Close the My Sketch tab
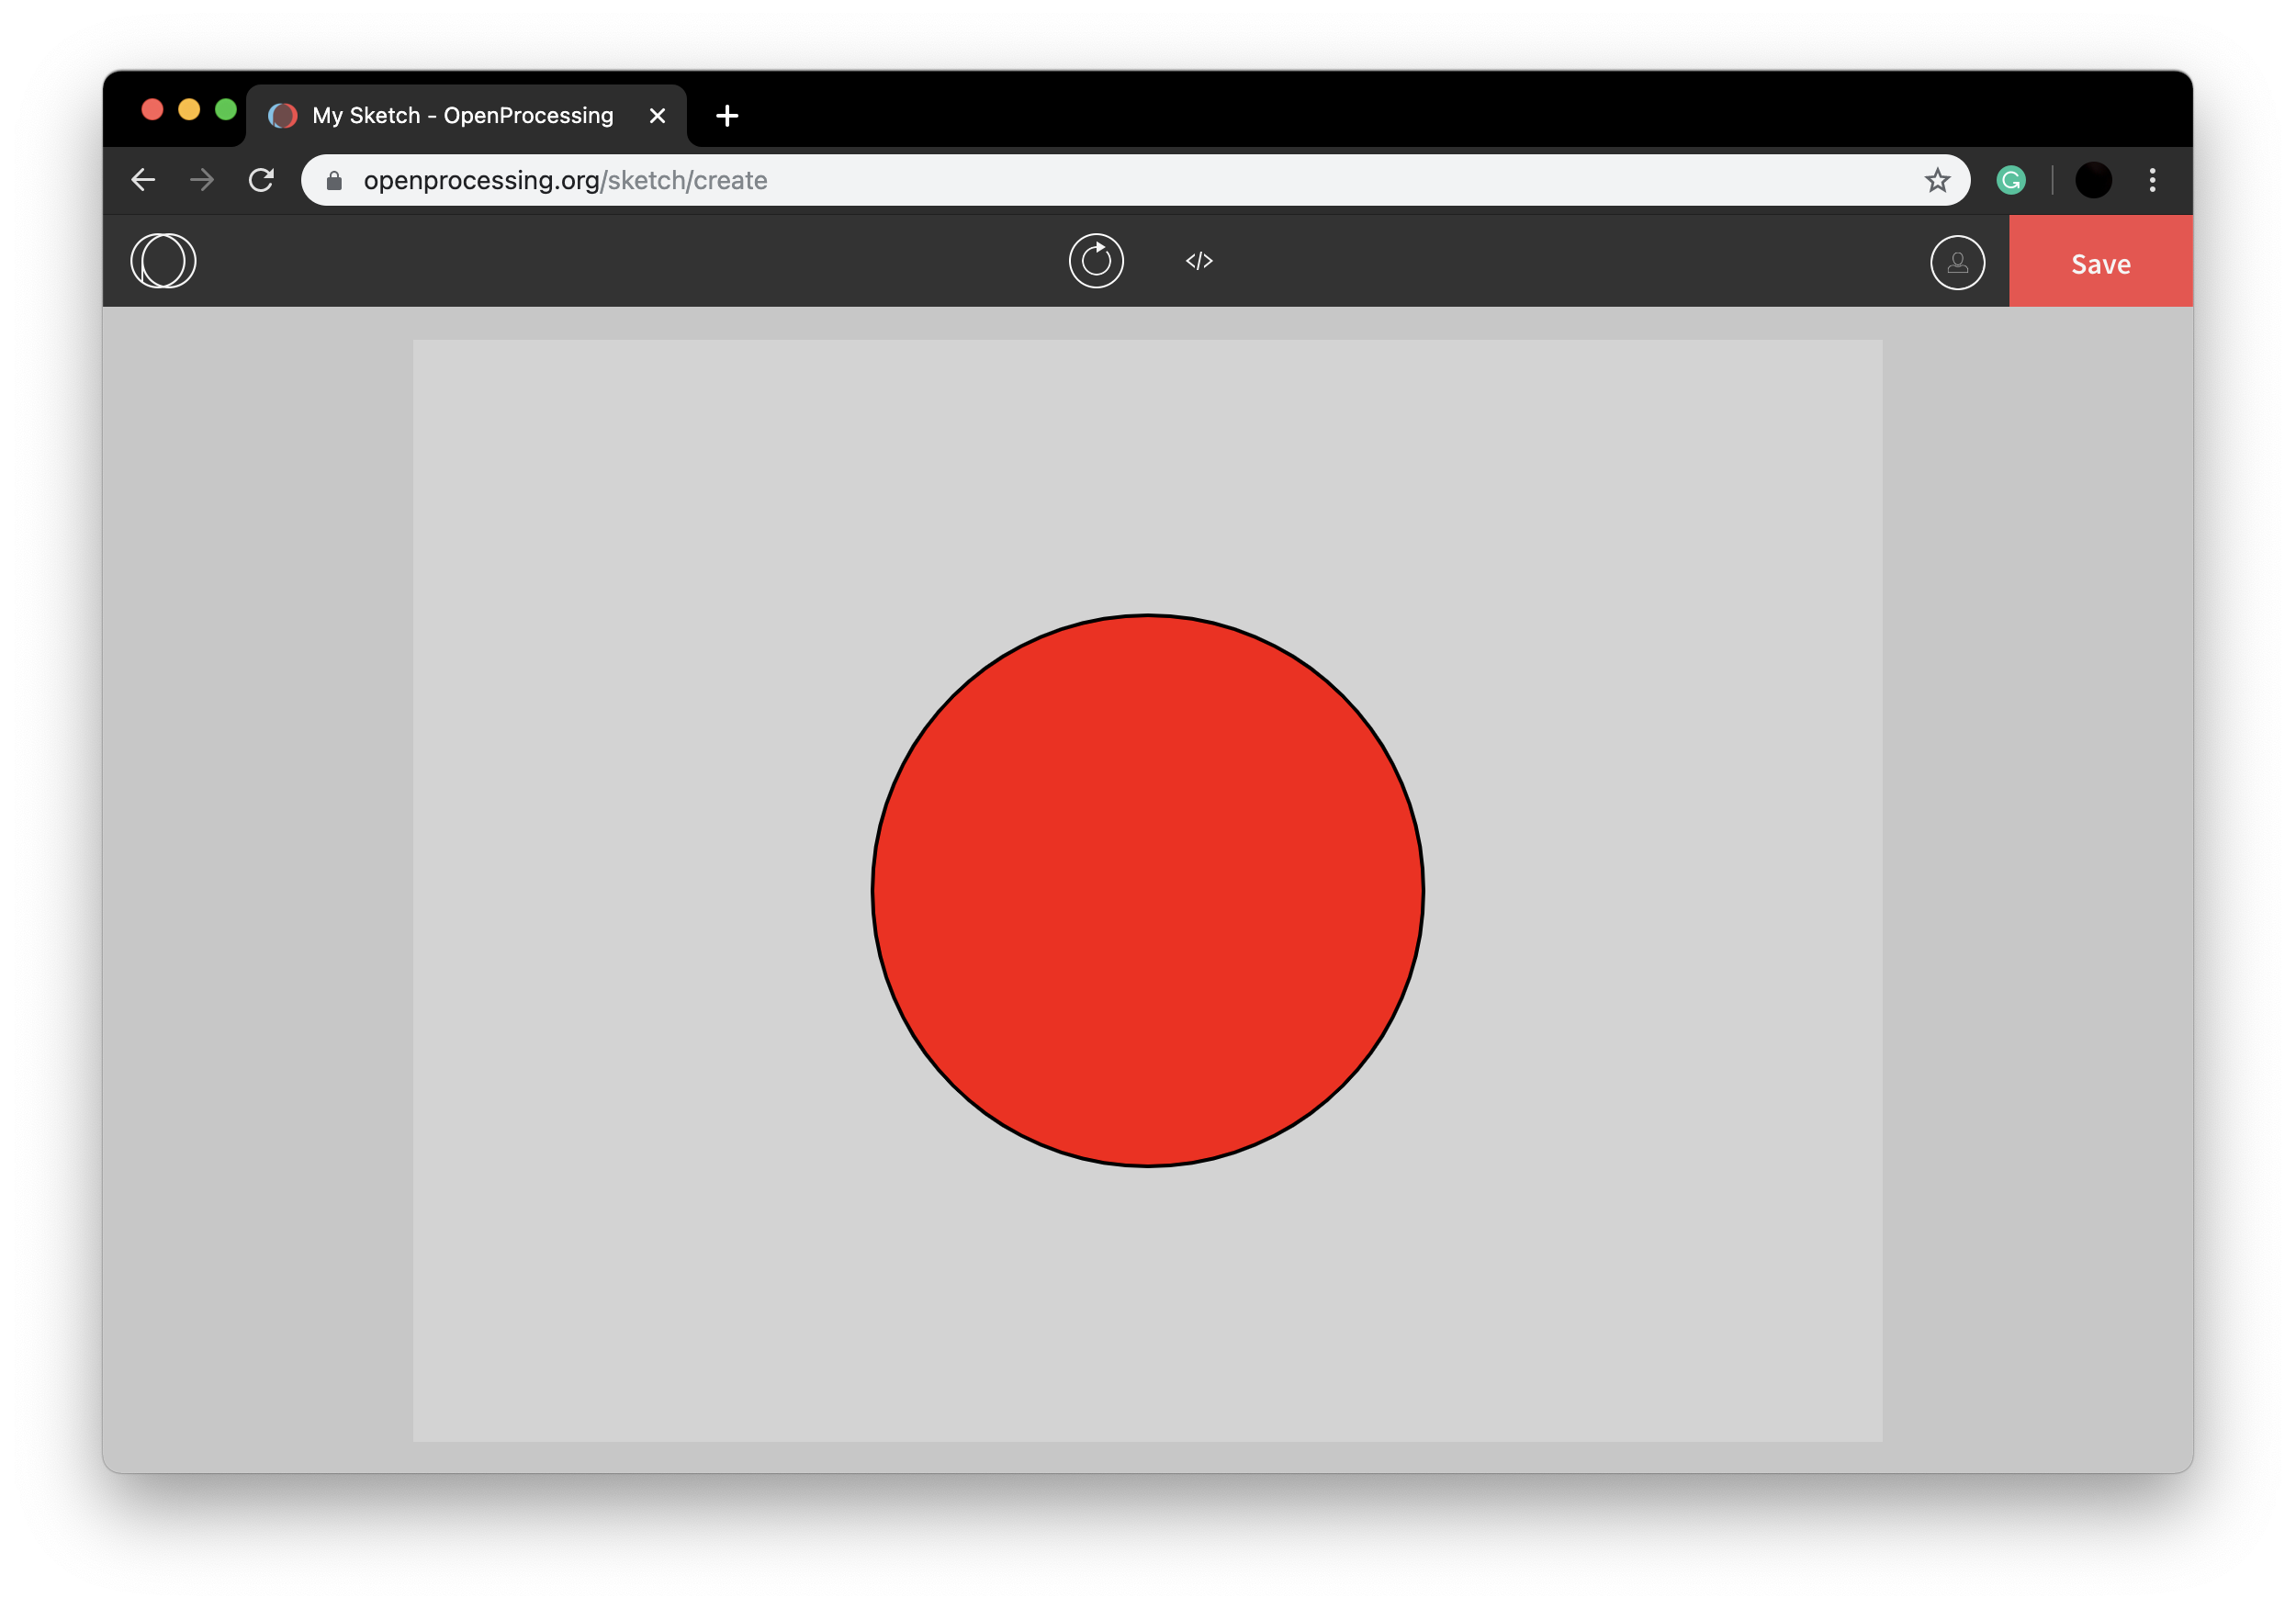The height and width of the screenshot is (1609, 2296). coord(657,116)
